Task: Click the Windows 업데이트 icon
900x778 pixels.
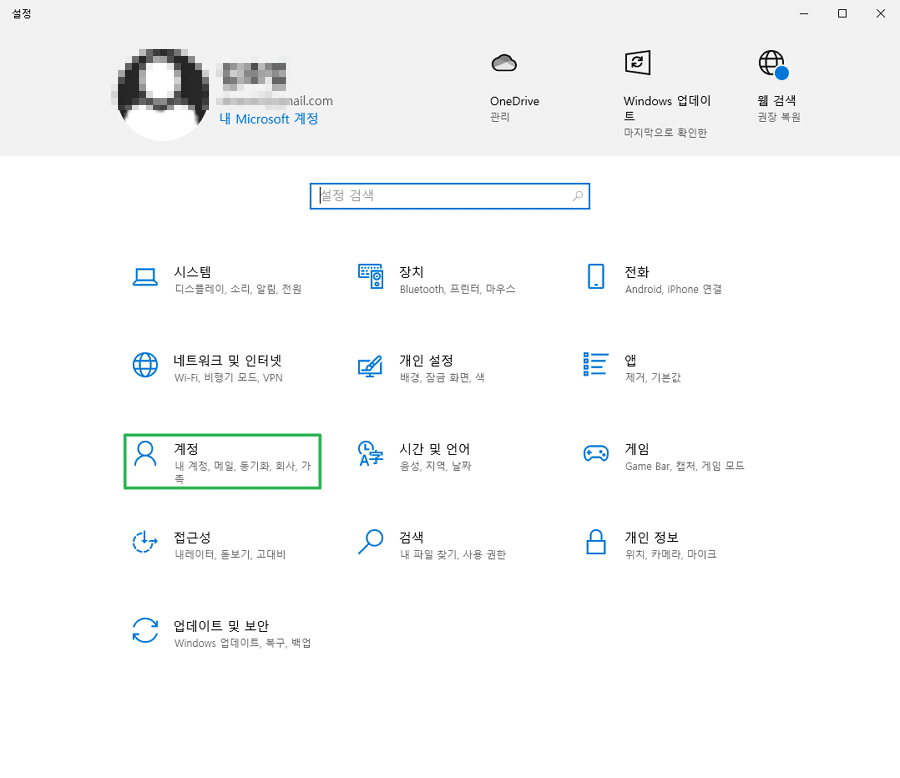Action: (x=637, y=63)
